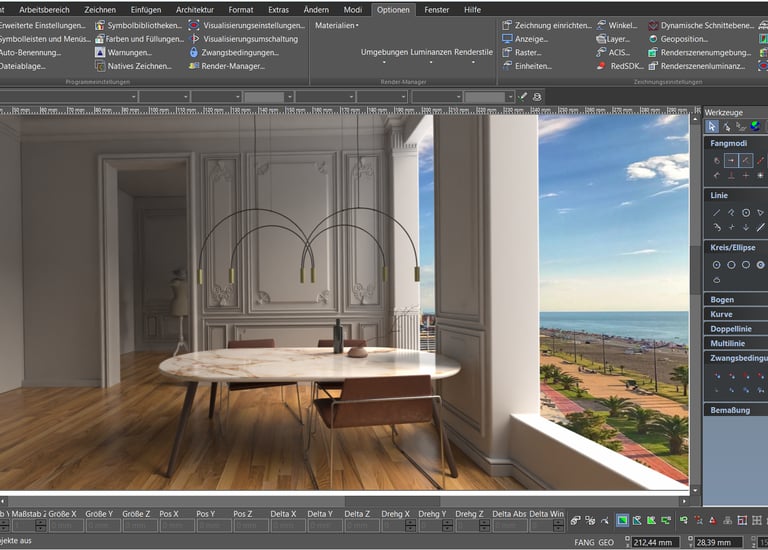Click the Drehg X stepper arrows

click(x=411, y=526)
